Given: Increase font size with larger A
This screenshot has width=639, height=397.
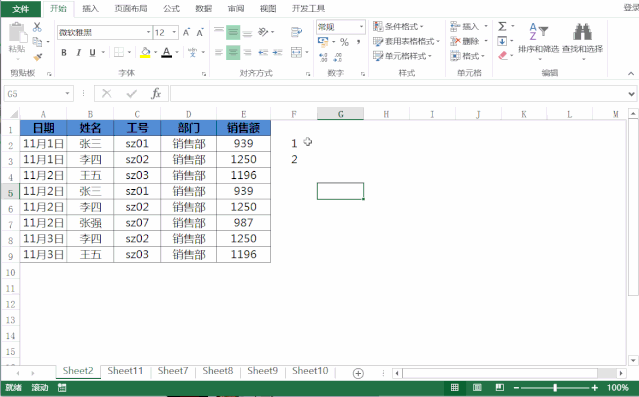Looking at the screenshot, I should 186,33.
